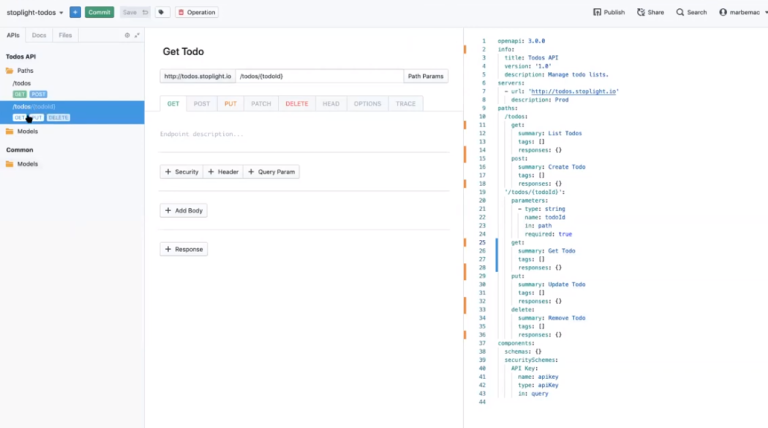Select the POST method tab
The image size is (768, 428).
[x=201, y=104]
